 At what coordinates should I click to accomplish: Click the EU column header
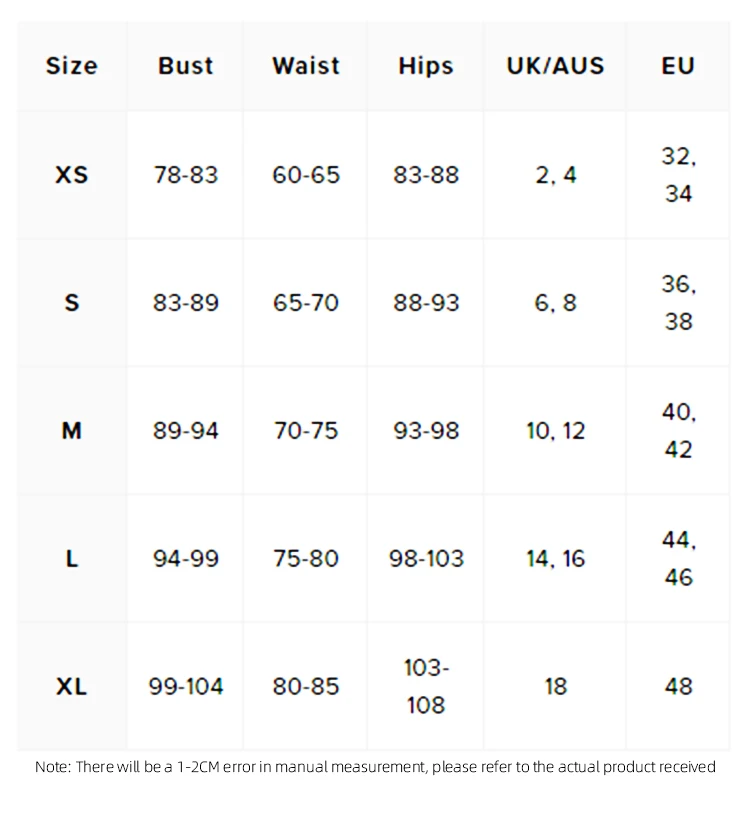click(678, 66)
